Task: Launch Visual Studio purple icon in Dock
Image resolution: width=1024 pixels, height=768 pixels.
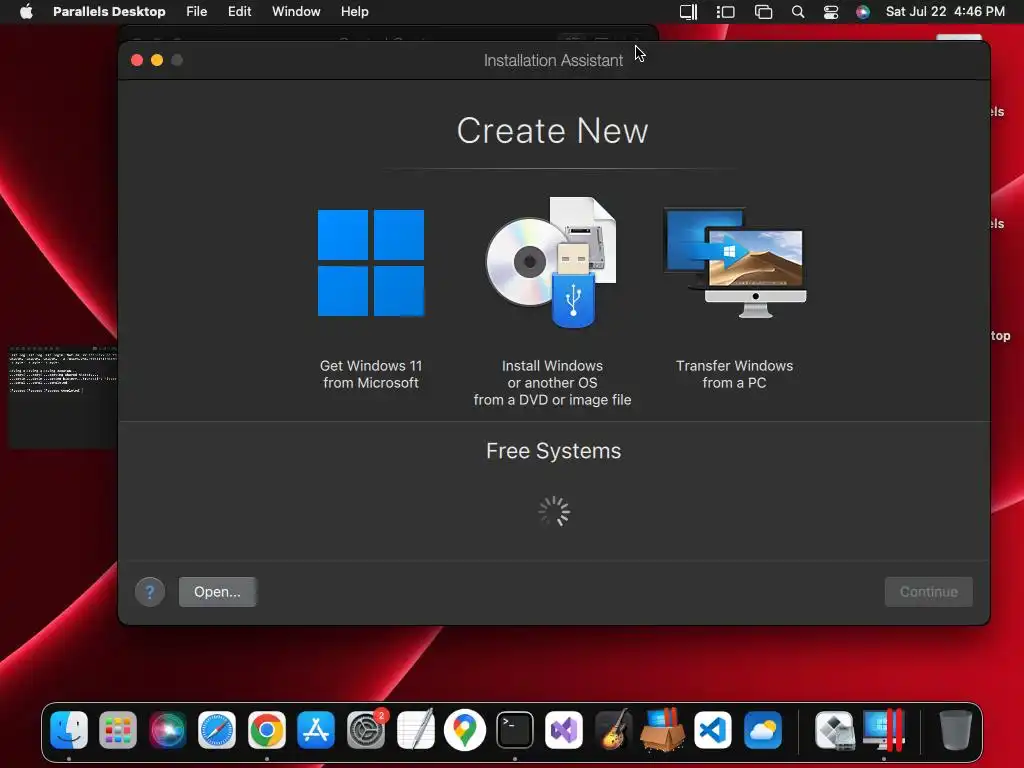Action: pos(564,729)
